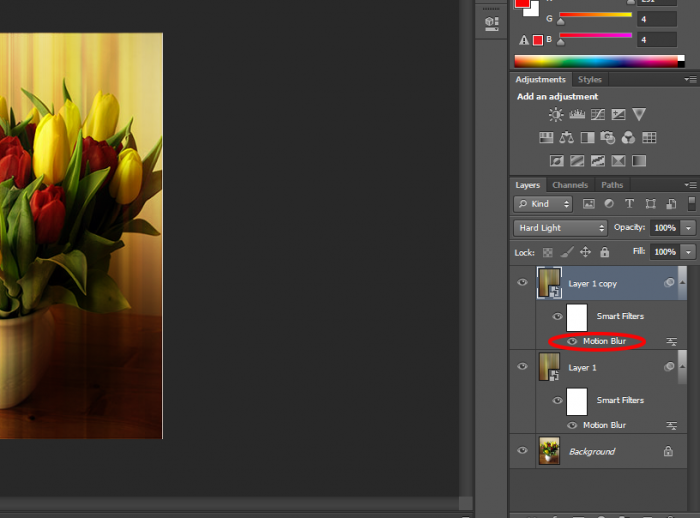Image resolution: width=700 pixels, height=518 pixels.
Task: Filter layers by type (T) icon
Action: coord(630,204)
